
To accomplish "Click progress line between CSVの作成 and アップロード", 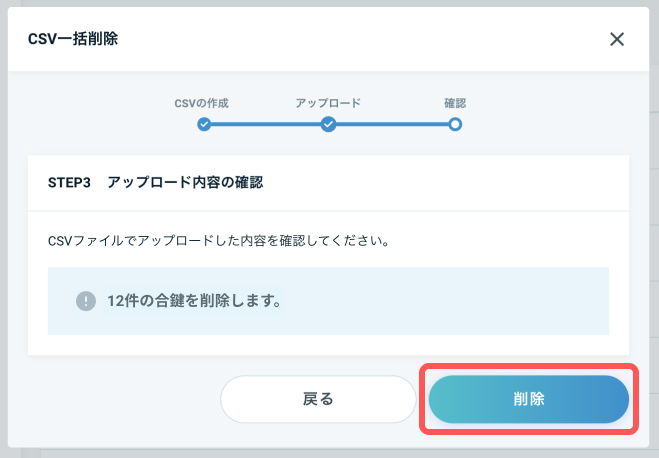I will pyautogui.click(x=266, y=124).
